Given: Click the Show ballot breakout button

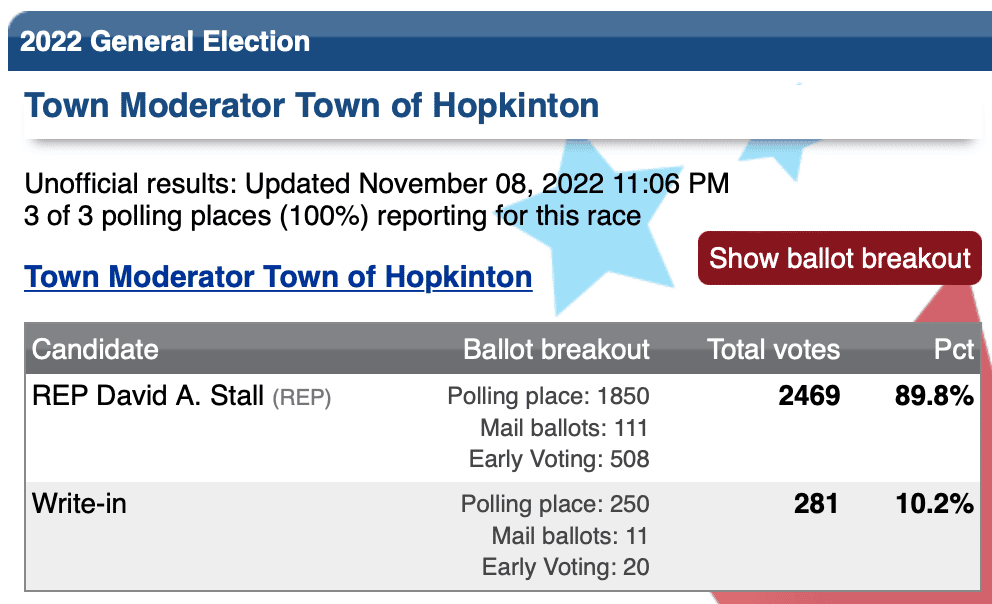Looking at the screenshot, I should coord(840,258).
